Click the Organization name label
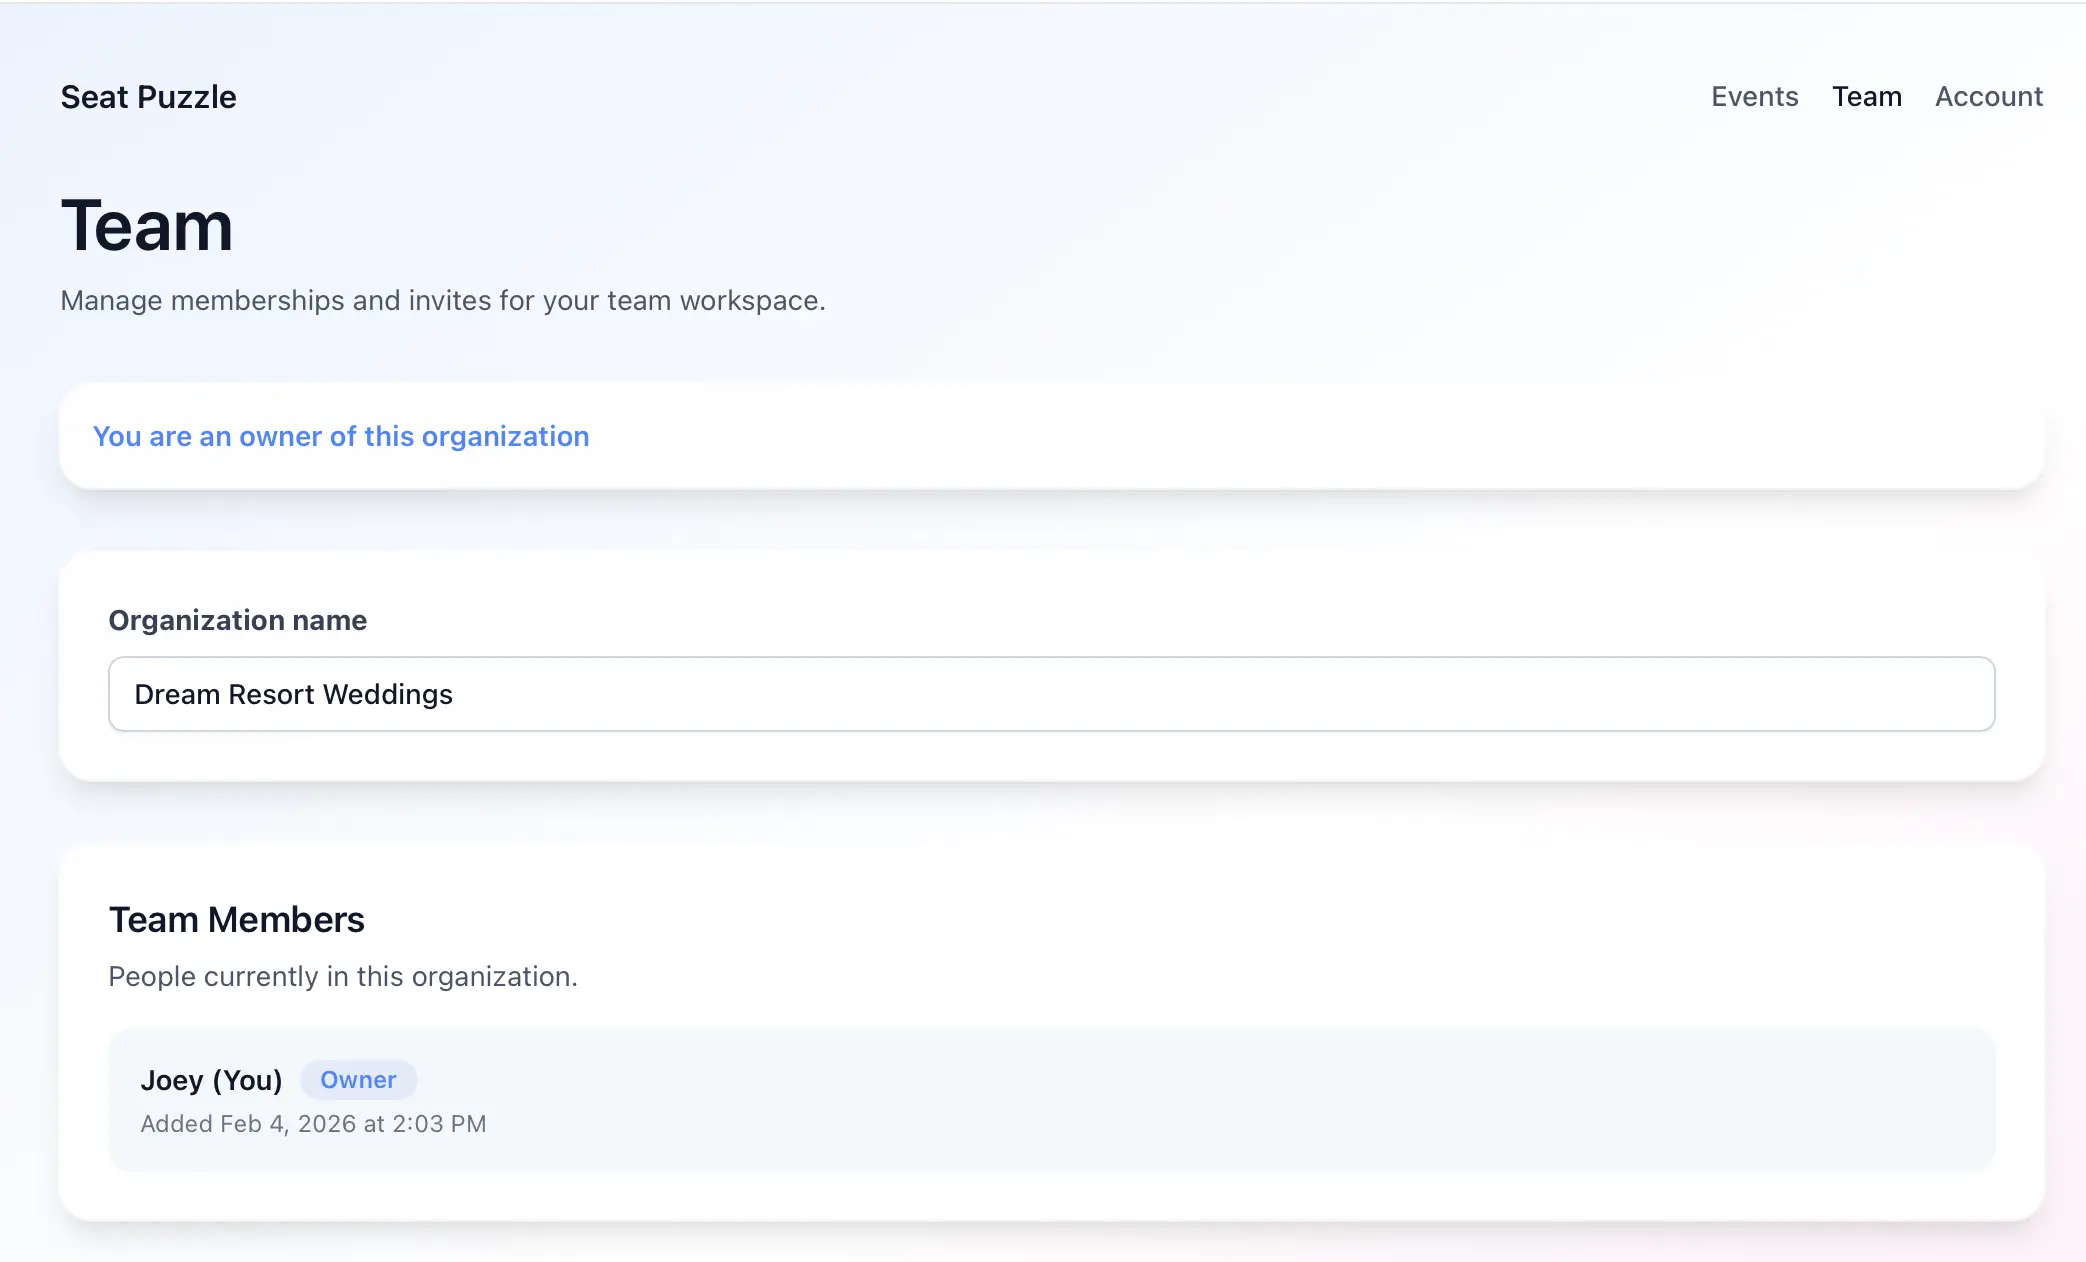The height and width of the screenshot is (1262, 2086). (x=237, y=620)
